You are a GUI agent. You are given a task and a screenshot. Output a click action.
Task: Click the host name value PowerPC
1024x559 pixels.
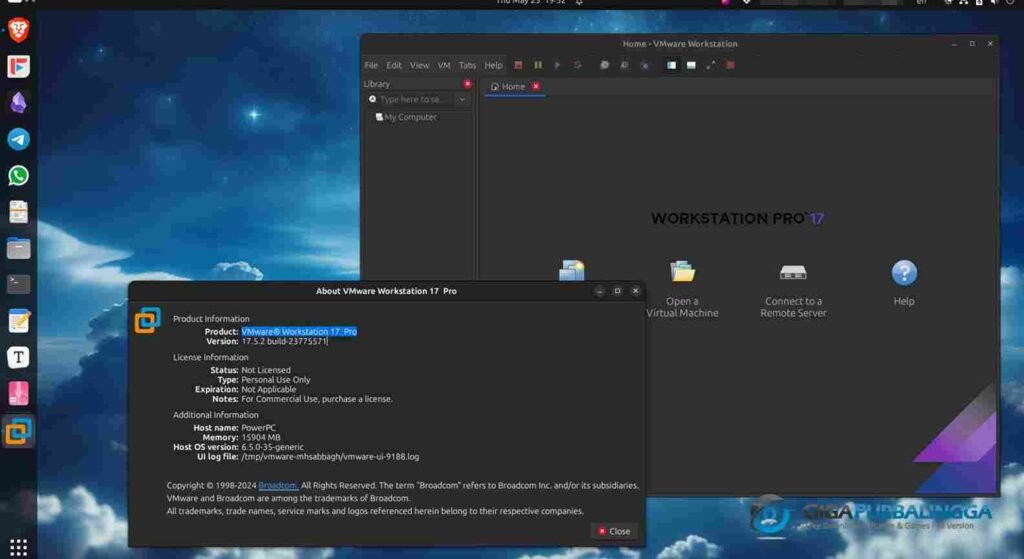pos(259,428)
